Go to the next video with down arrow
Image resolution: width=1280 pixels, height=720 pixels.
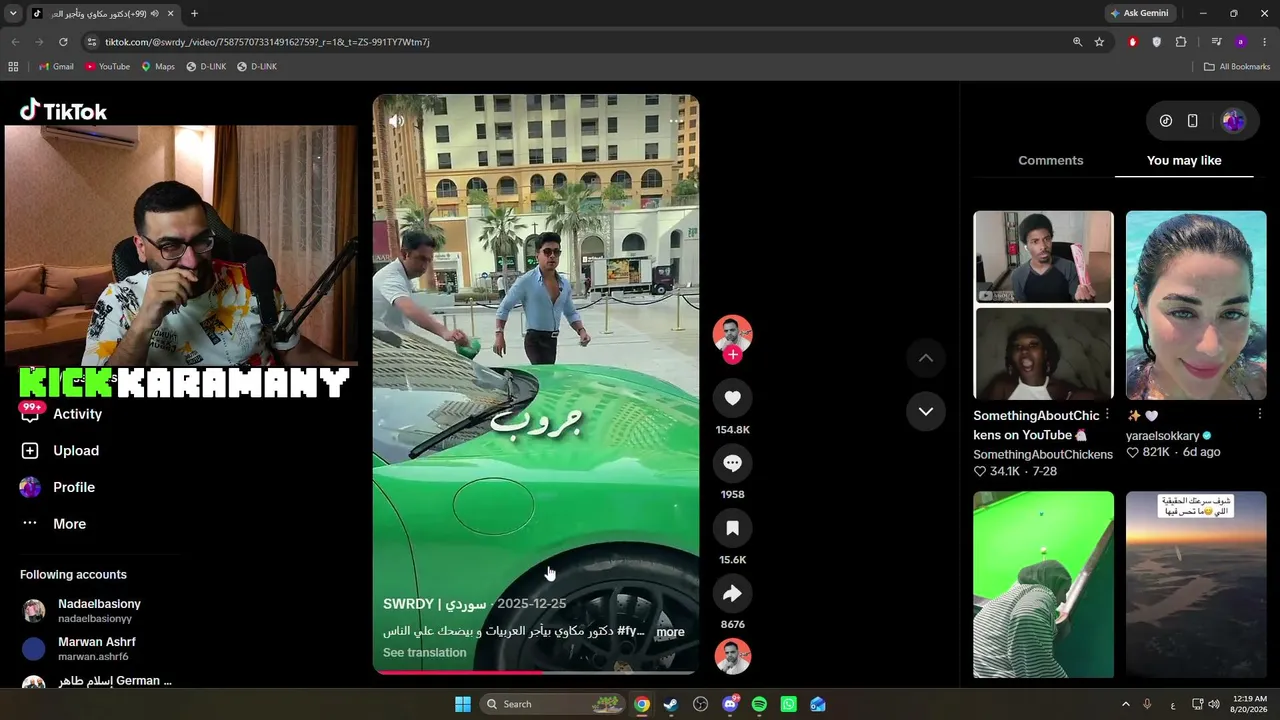926,411
